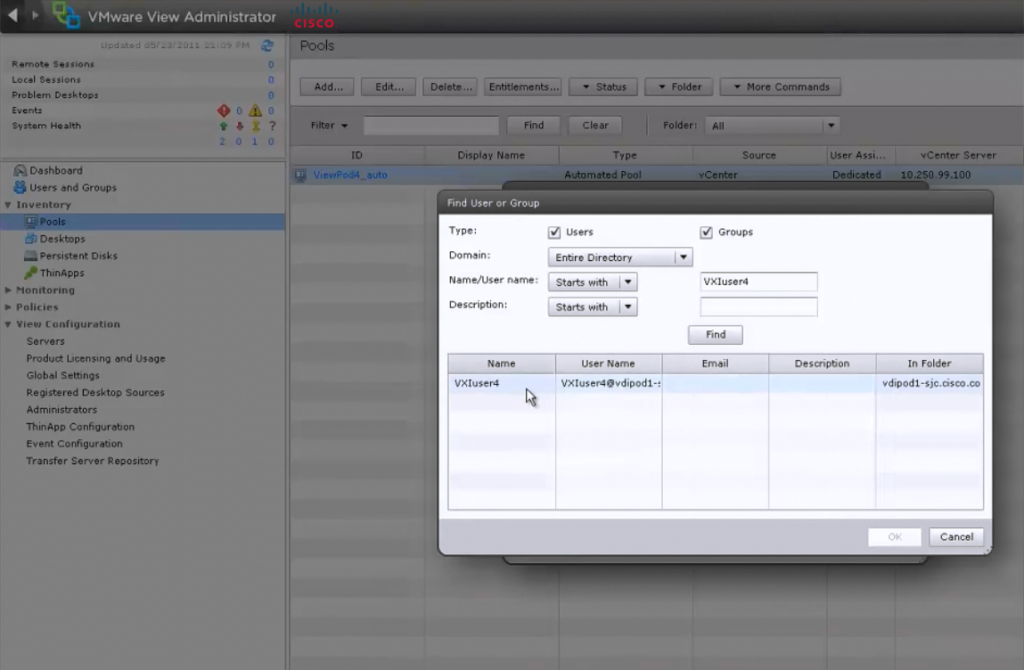Viewport: 1024px width, 670px height.
Task: Uncheck the Users checkbox in Find User or Group
Action: (553, 231)
